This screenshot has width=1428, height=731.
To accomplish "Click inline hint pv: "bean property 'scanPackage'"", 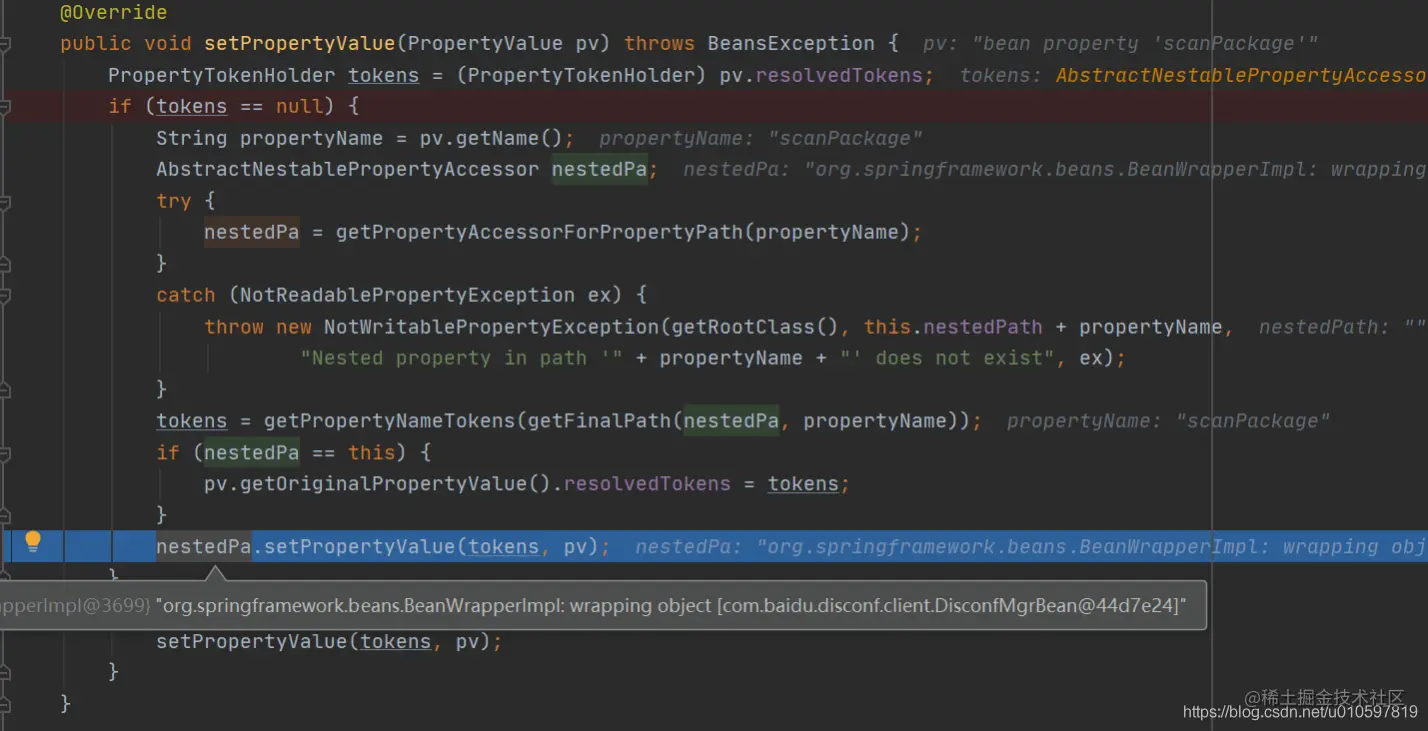I will [1120, 44].
